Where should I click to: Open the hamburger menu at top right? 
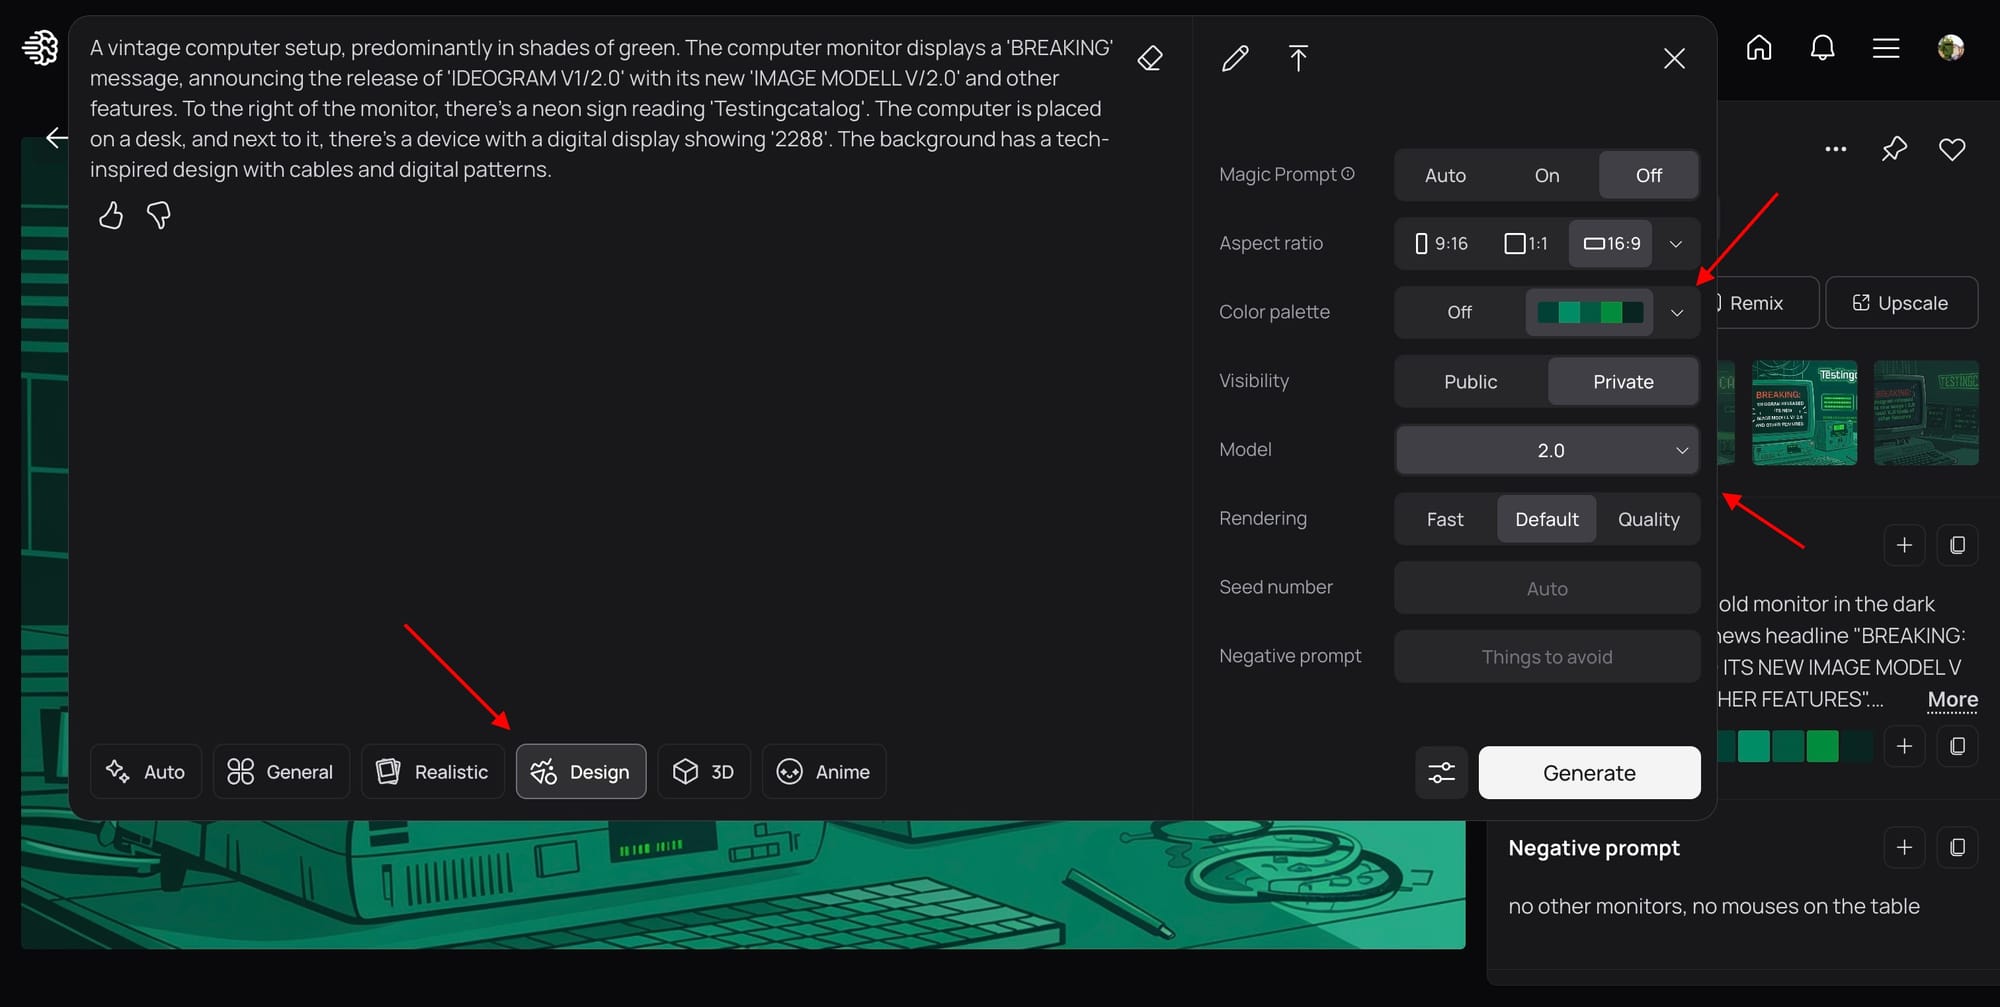pyautogui.click(x=1886, y=47)
